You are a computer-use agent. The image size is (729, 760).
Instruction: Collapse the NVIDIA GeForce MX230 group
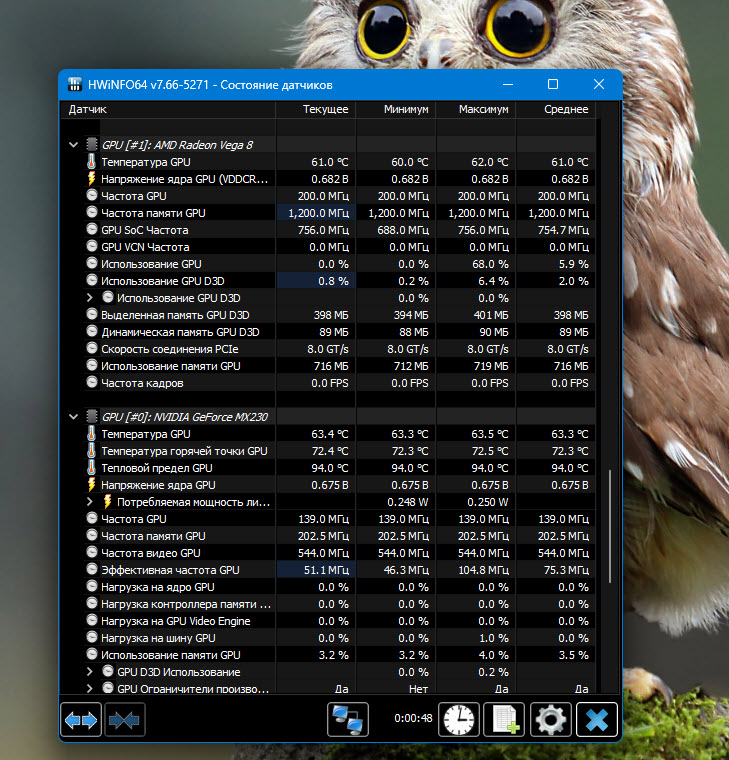[x=74, y=416]
